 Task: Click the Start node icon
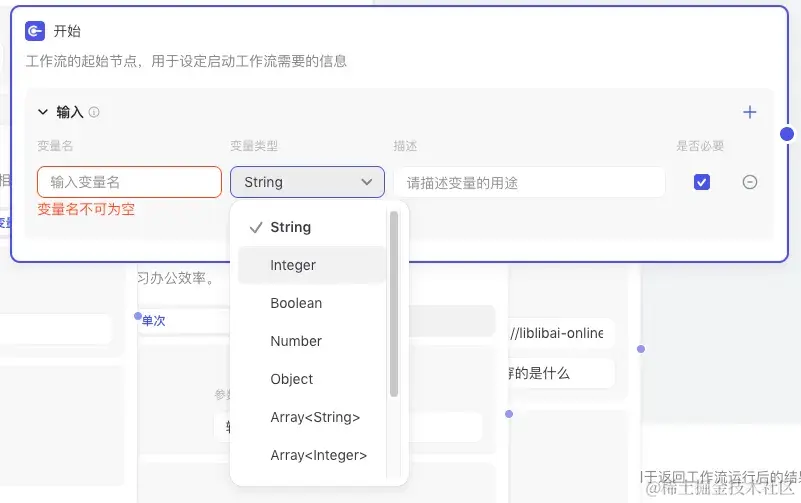(x=35, y=31)
